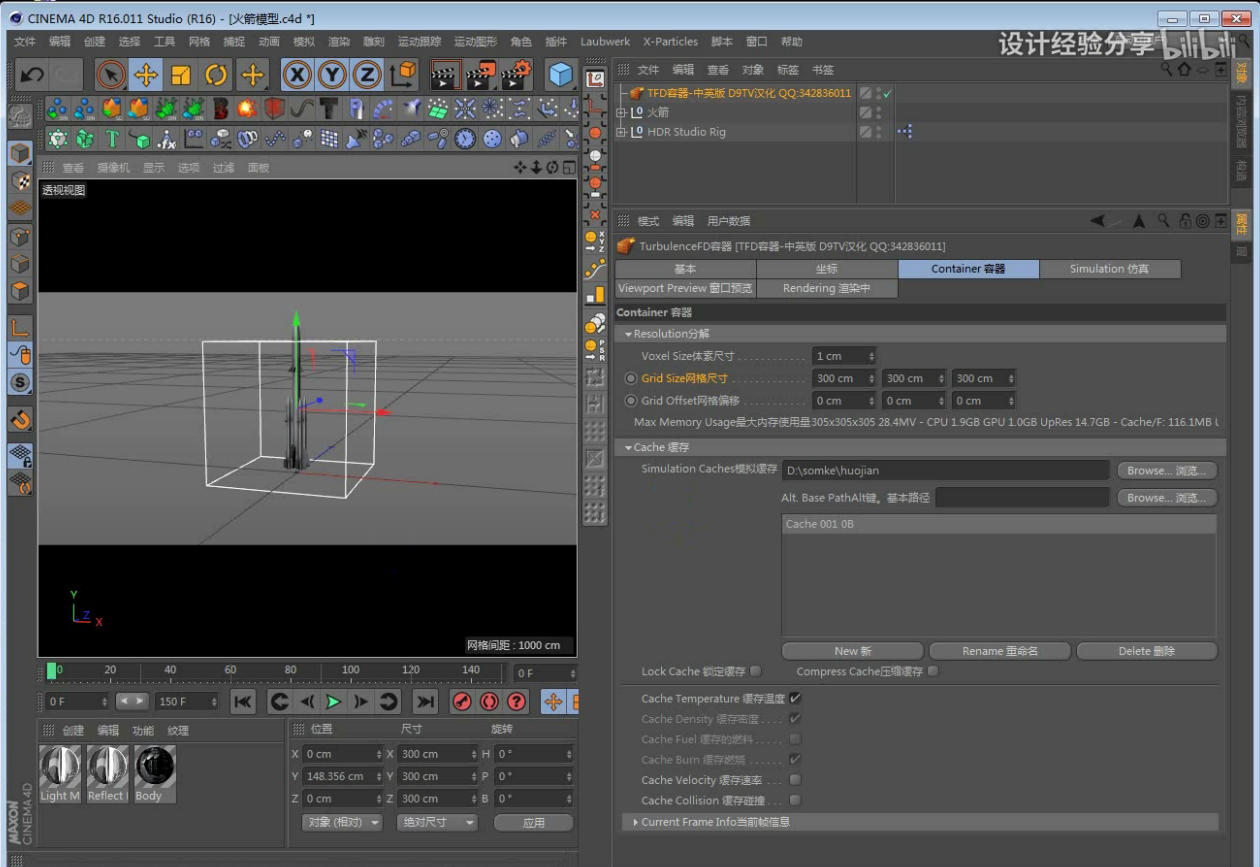Switch to Viewport Preview 窗口预览 tab

pos(685,288)
